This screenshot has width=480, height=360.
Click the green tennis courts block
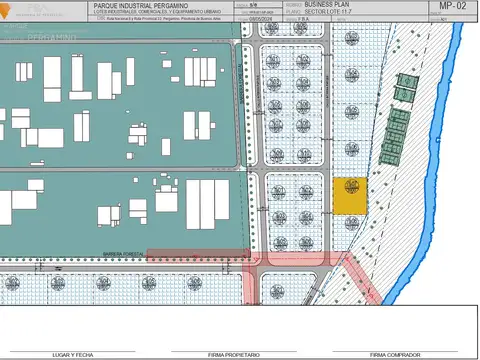point(395,137)
